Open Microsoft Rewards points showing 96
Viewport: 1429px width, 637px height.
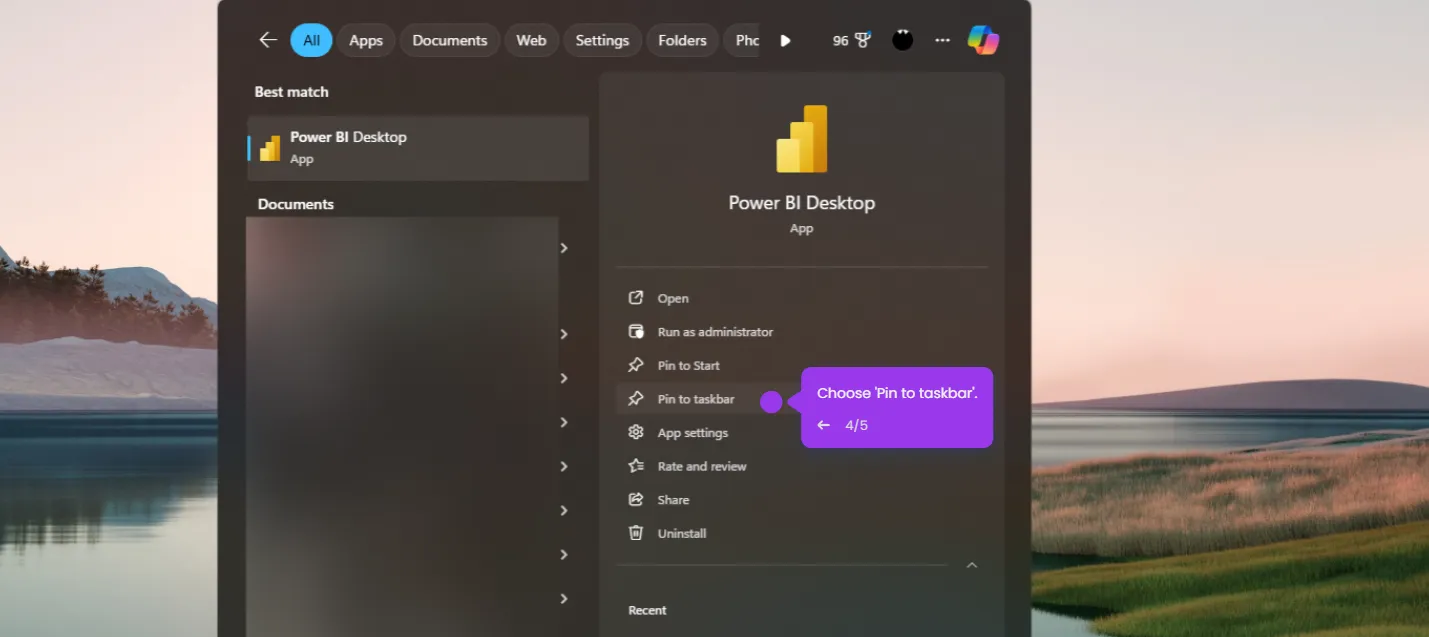[851, 40]
